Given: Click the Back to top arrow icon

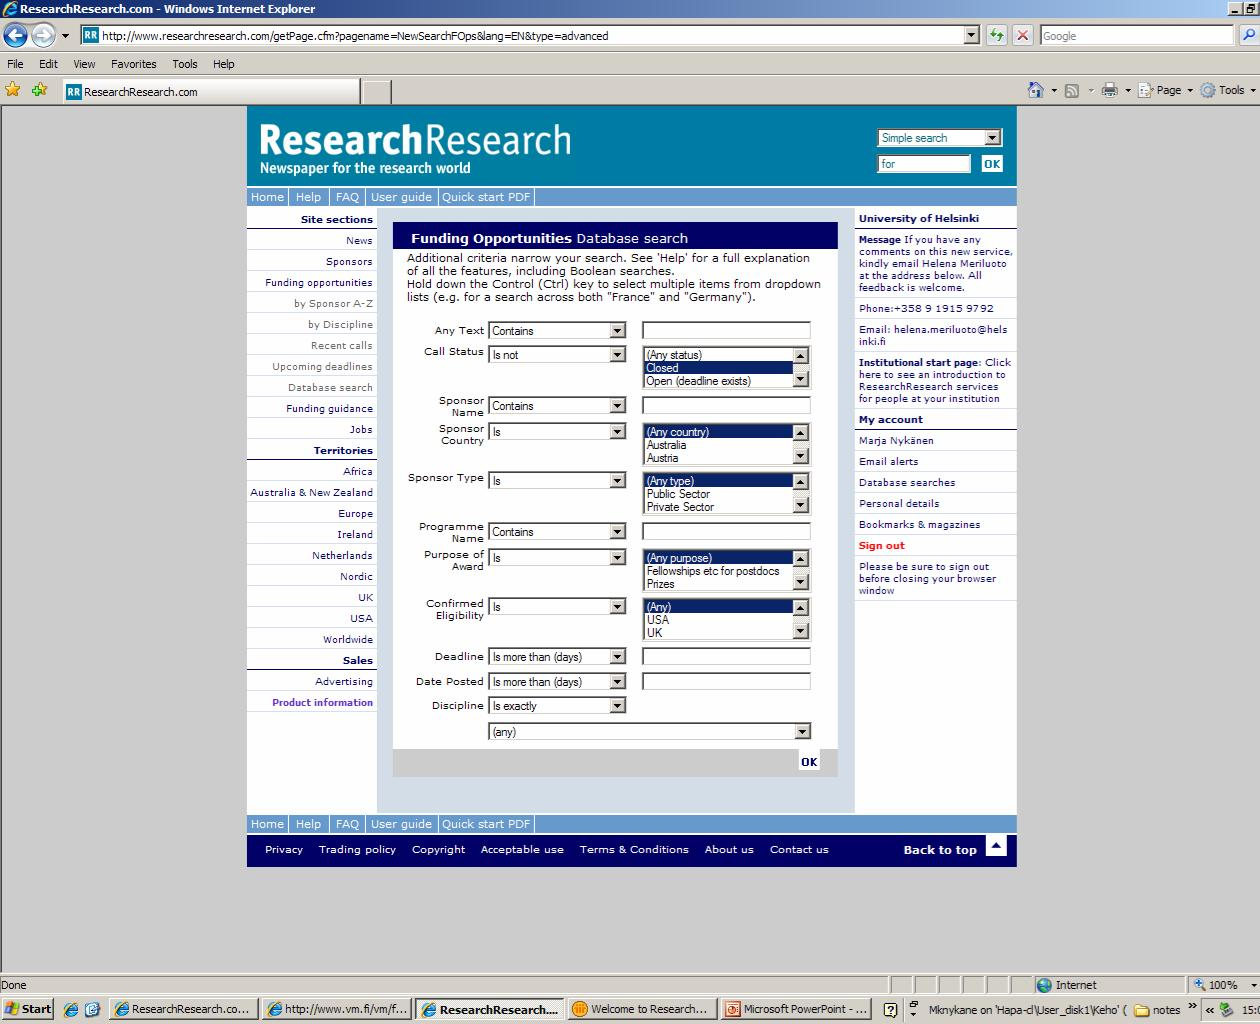Looking at the screenshot, I should pos(996,846).
